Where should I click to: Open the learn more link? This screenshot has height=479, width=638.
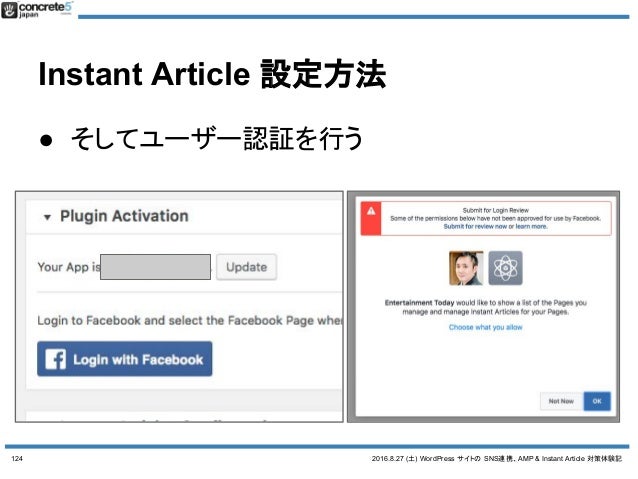pyautogui.click(x=531, y=226)
